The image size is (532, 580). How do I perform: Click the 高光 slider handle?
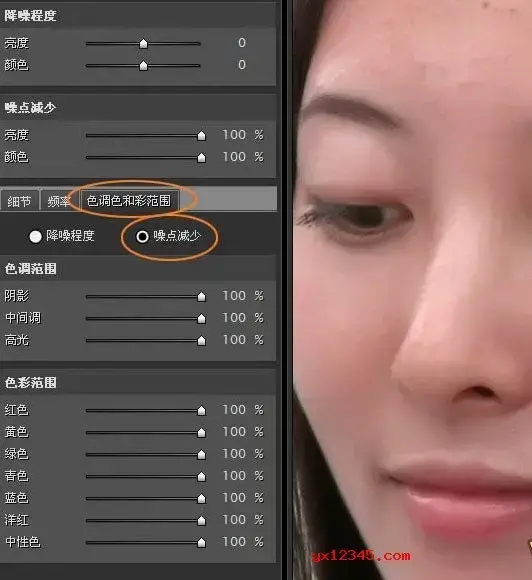(x=202, y=340)
